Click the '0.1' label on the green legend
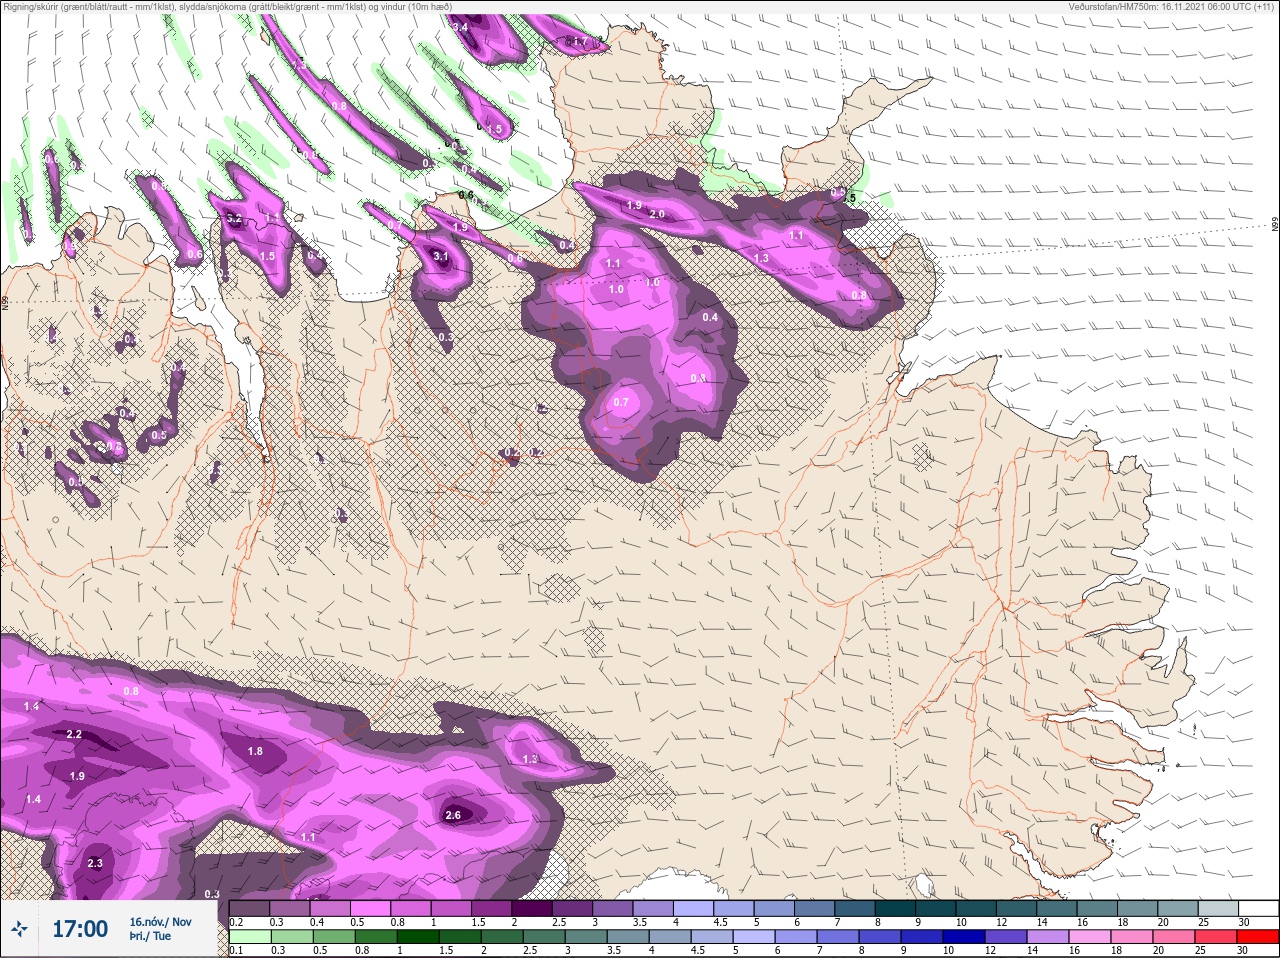This screenshot has width=1280, height=958. tap(236, 950)
